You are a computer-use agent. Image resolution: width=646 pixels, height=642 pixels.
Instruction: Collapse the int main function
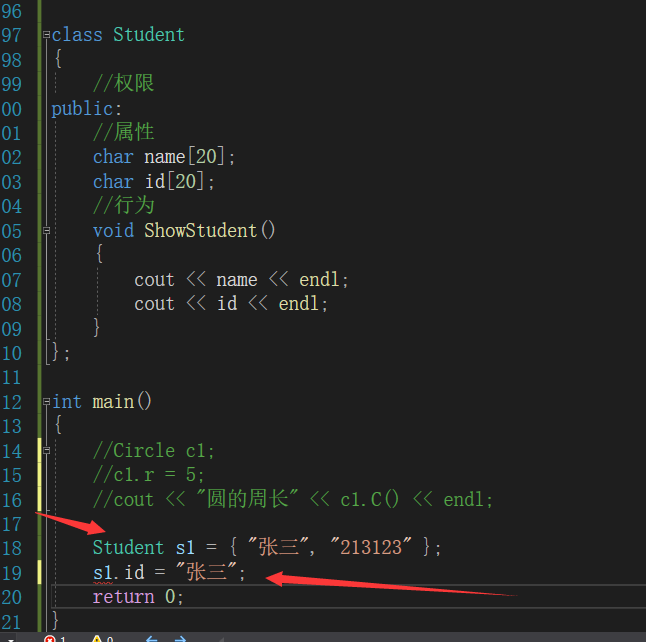point(46,402)
